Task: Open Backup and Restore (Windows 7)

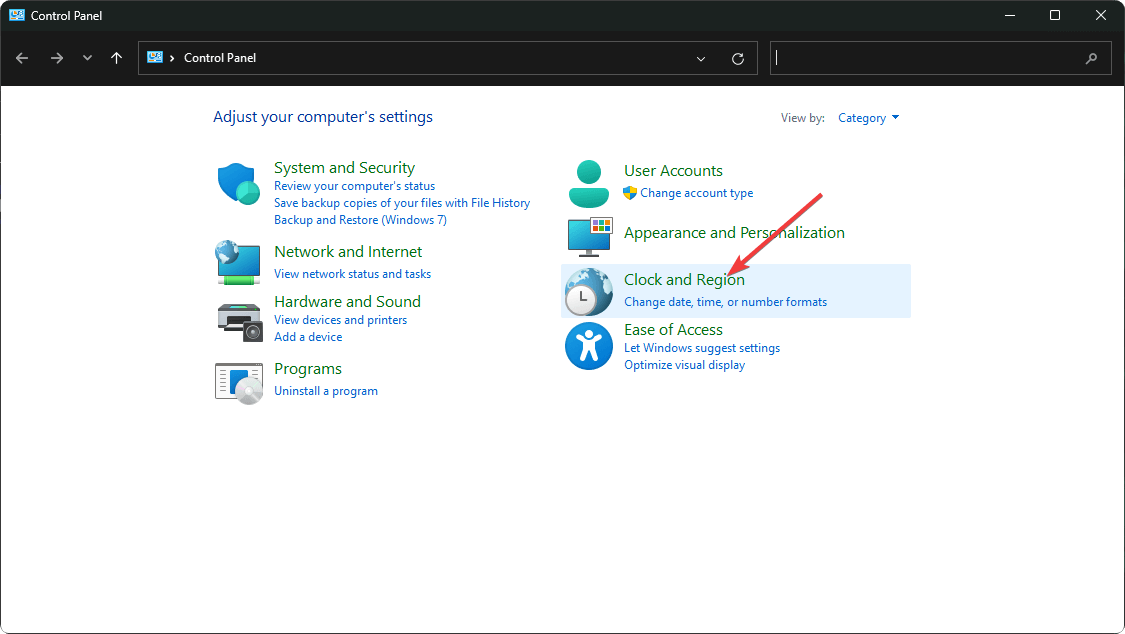Action: [360, 220]
